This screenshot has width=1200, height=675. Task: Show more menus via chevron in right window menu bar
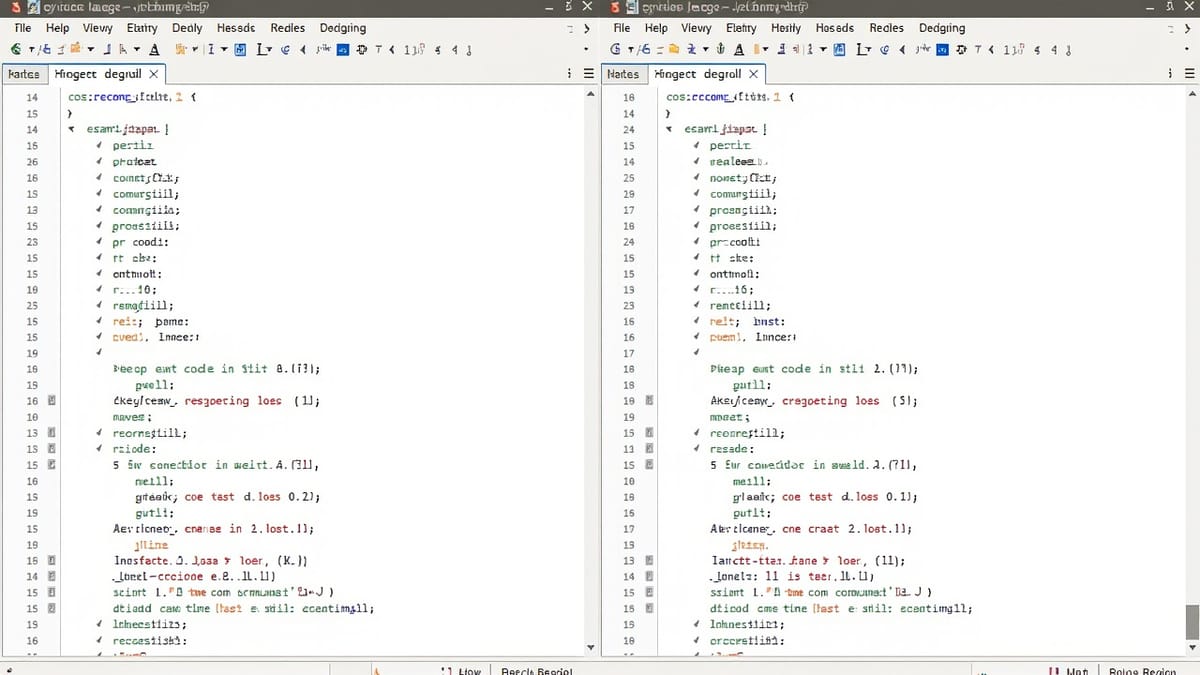(x=1187, y=29)
